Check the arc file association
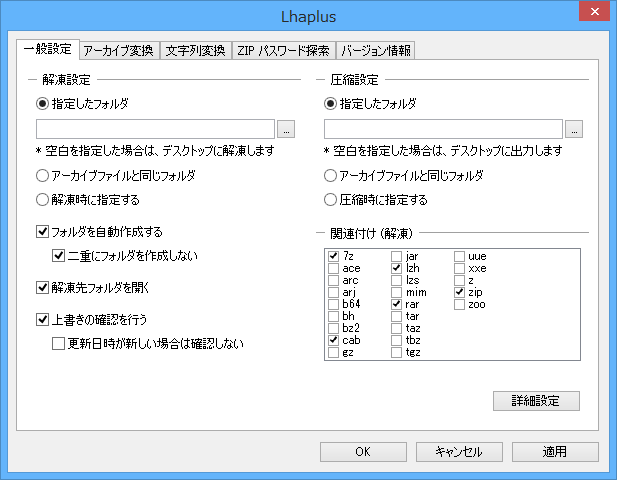The height and width of the screenshot is (480, 617). [333, 280]
